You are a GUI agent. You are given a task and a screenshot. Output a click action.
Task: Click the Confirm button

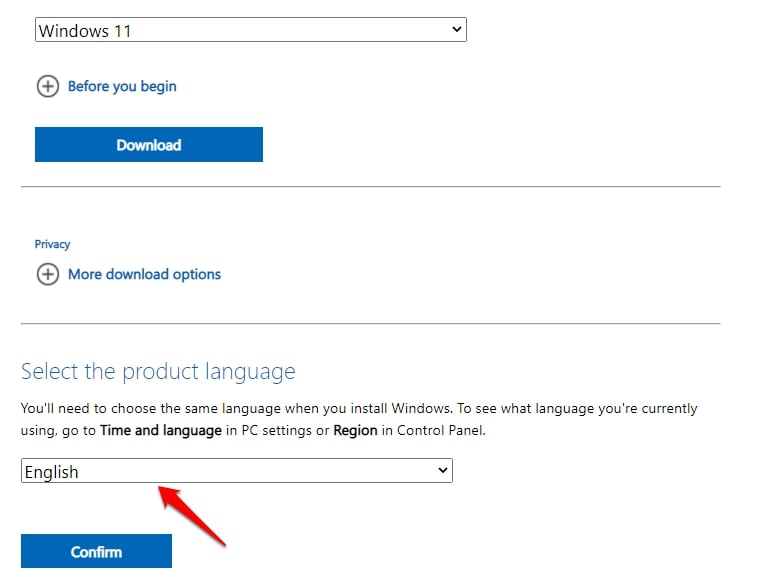[x=96, y=551]
